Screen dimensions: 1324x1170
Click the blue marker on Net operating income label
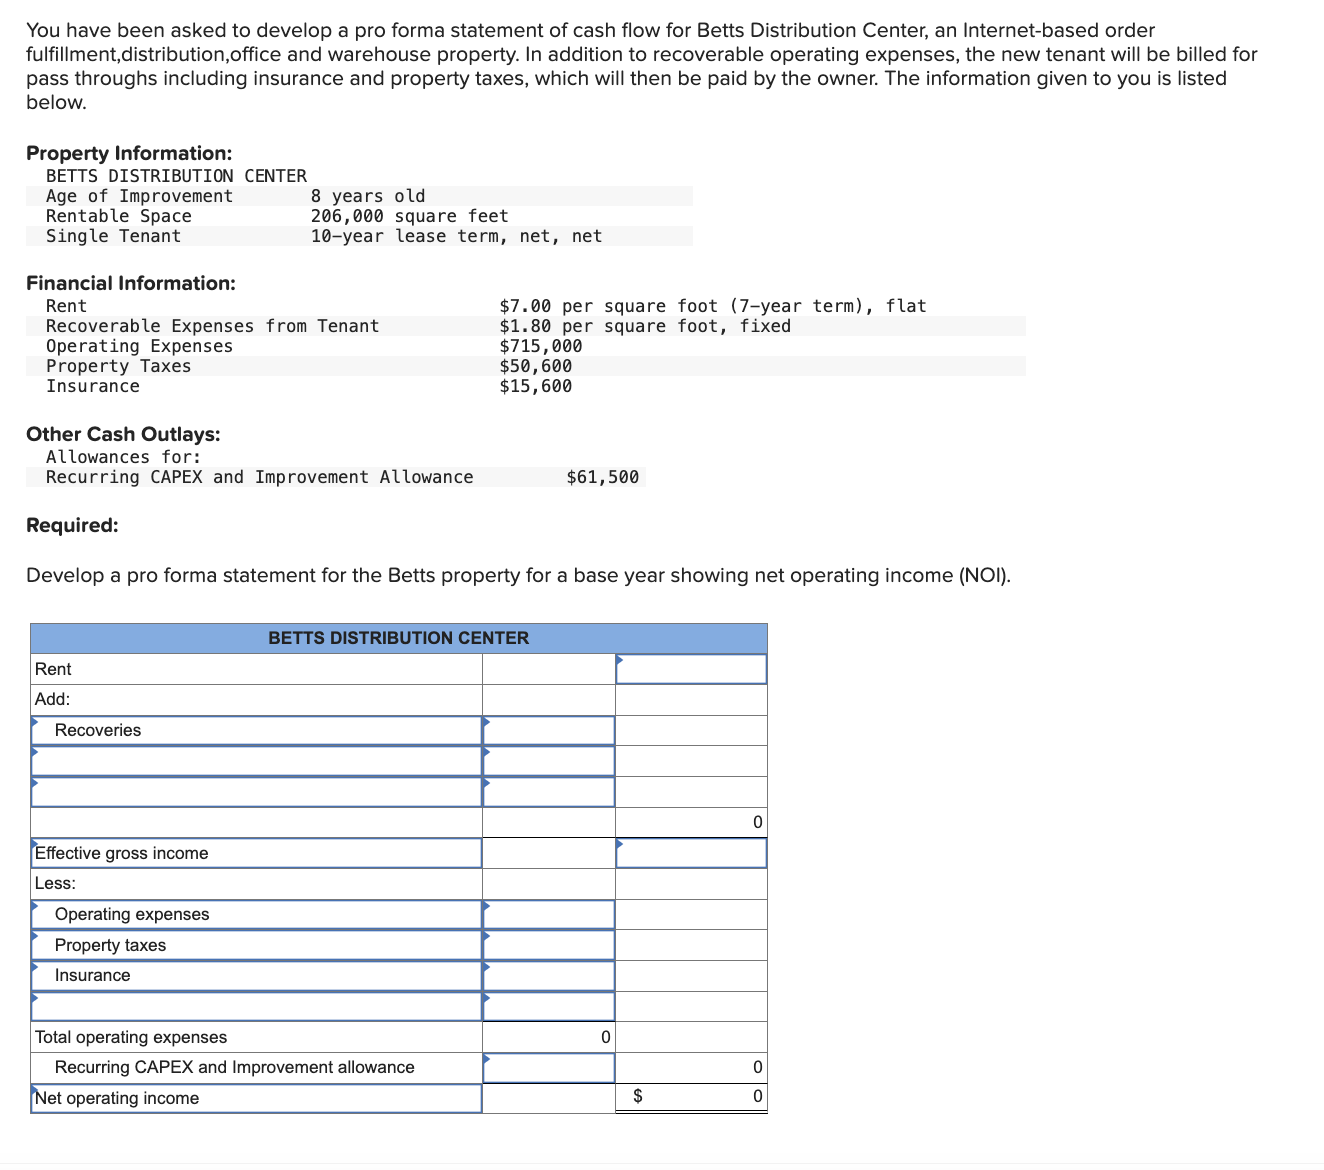click(x=37, y=1088)
